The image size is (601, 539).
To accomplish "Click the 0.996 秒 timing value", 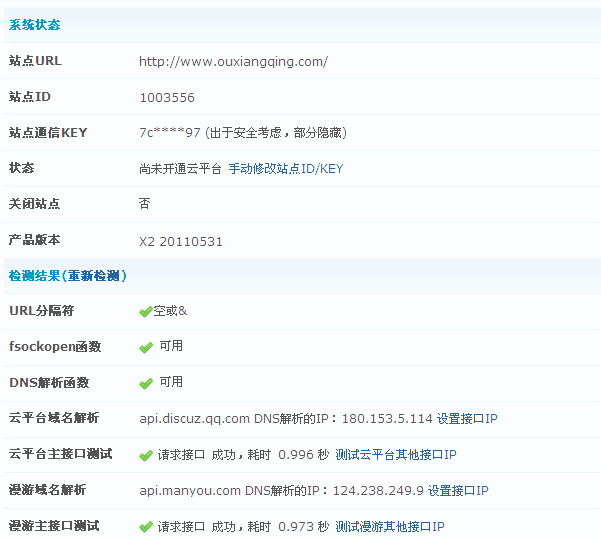I will (x=304, y=455).
